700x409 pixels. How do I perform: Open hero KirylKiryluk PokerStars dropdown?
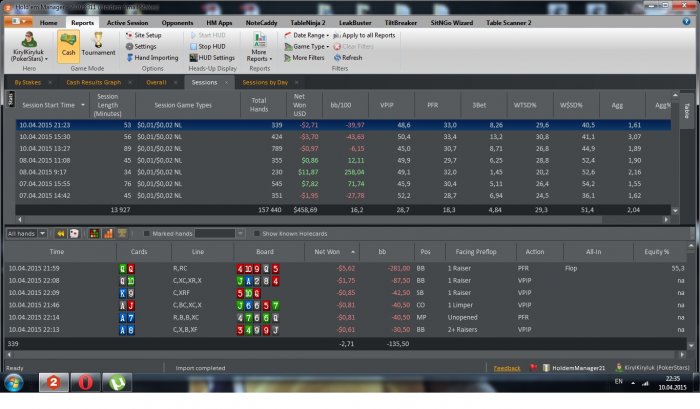pyautogui.click(x=29, y=47)
